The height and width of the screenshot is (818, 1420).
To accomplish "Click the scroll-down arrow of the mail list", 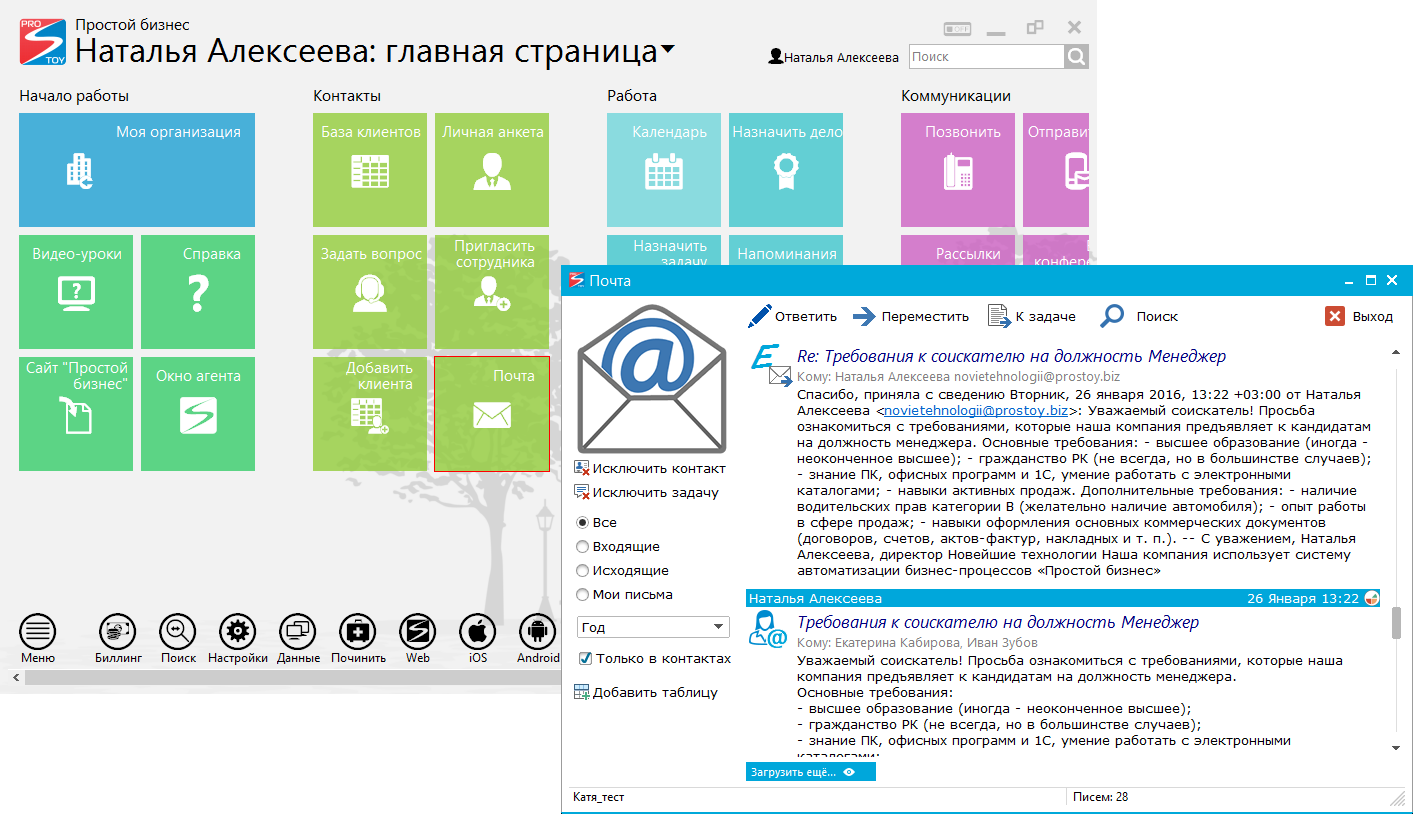I will tap(1396, 748).
